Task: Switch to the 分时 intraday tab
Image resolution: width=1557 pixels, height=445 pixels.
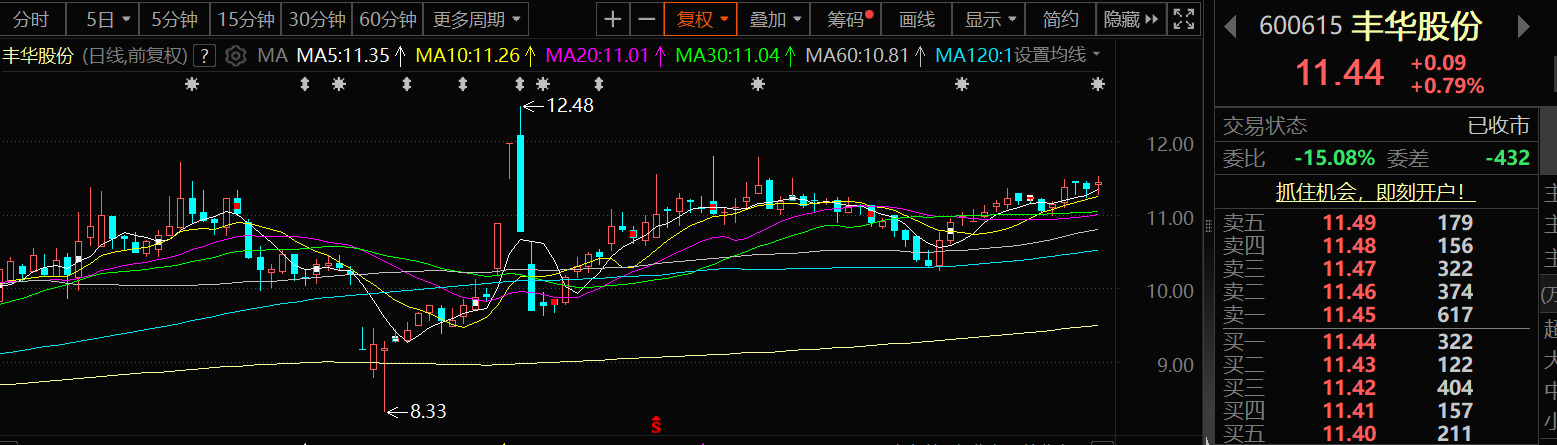Action: [32, 19]
